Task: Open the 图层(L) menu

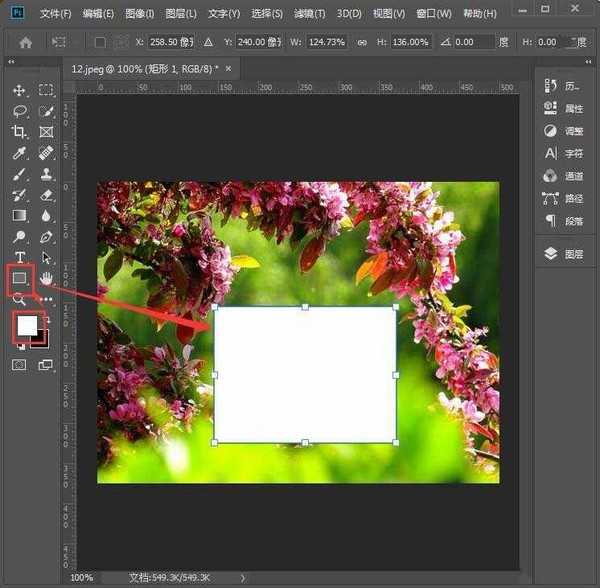Action: point(180,14)
